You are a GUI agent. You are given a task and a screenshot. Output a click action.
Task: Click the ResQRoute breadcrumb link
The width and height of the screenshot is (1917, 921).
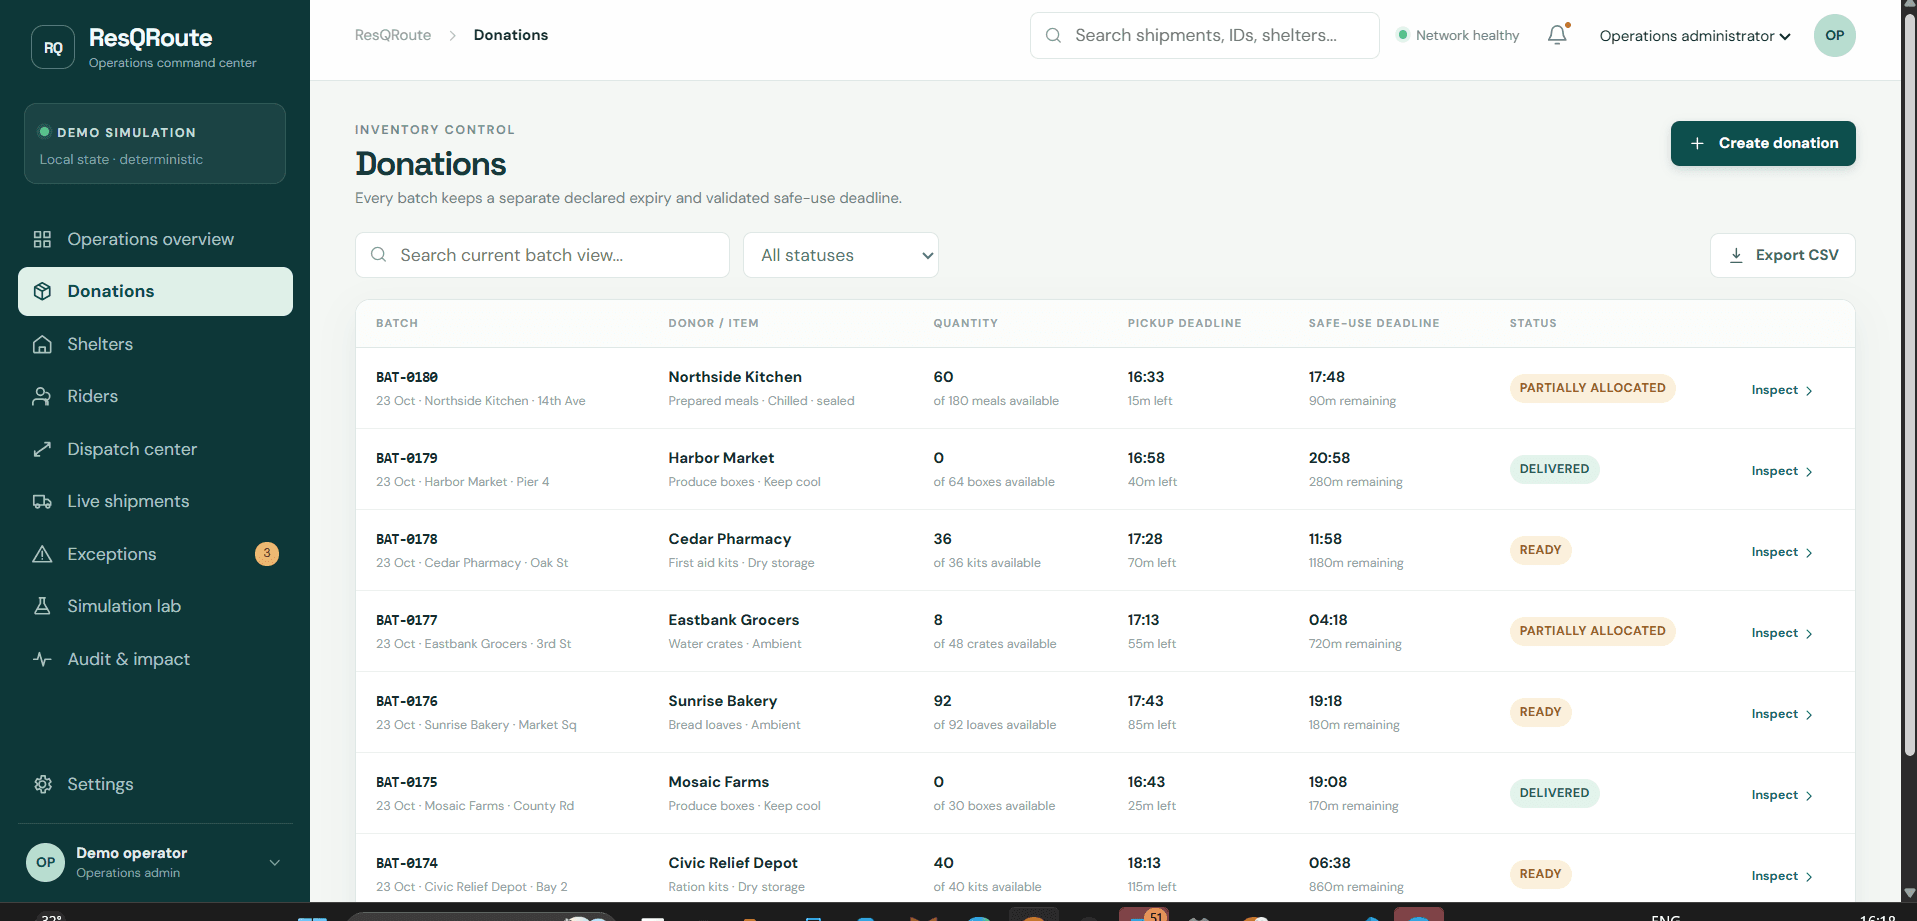[393, 35]
